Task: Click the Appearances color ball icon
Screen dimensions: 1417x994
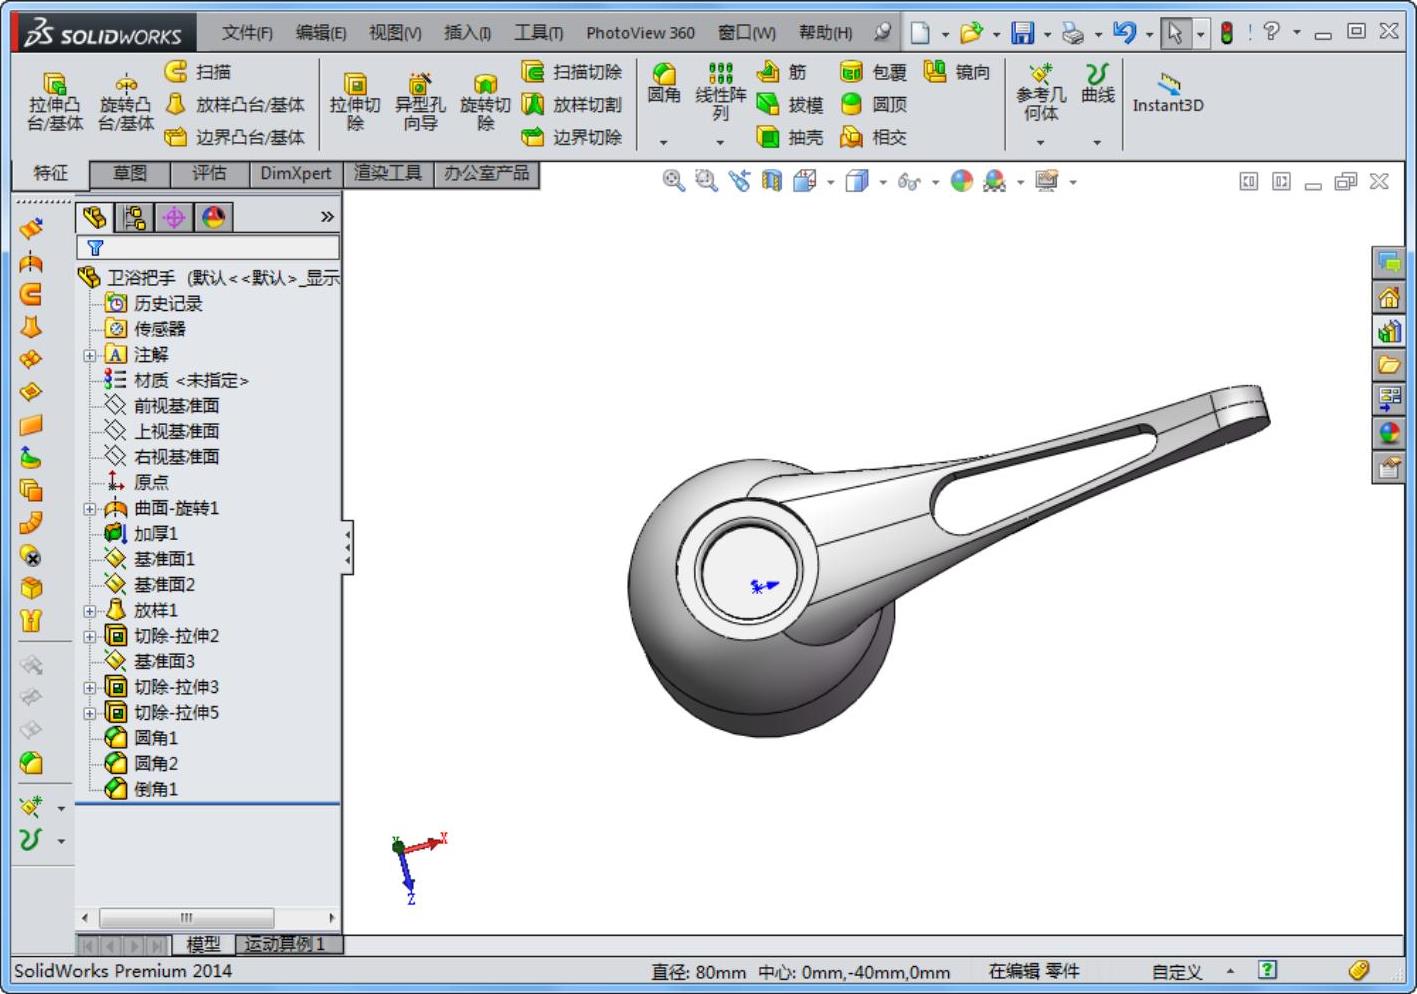Action: pyautogui.click(x=961, y=181)
